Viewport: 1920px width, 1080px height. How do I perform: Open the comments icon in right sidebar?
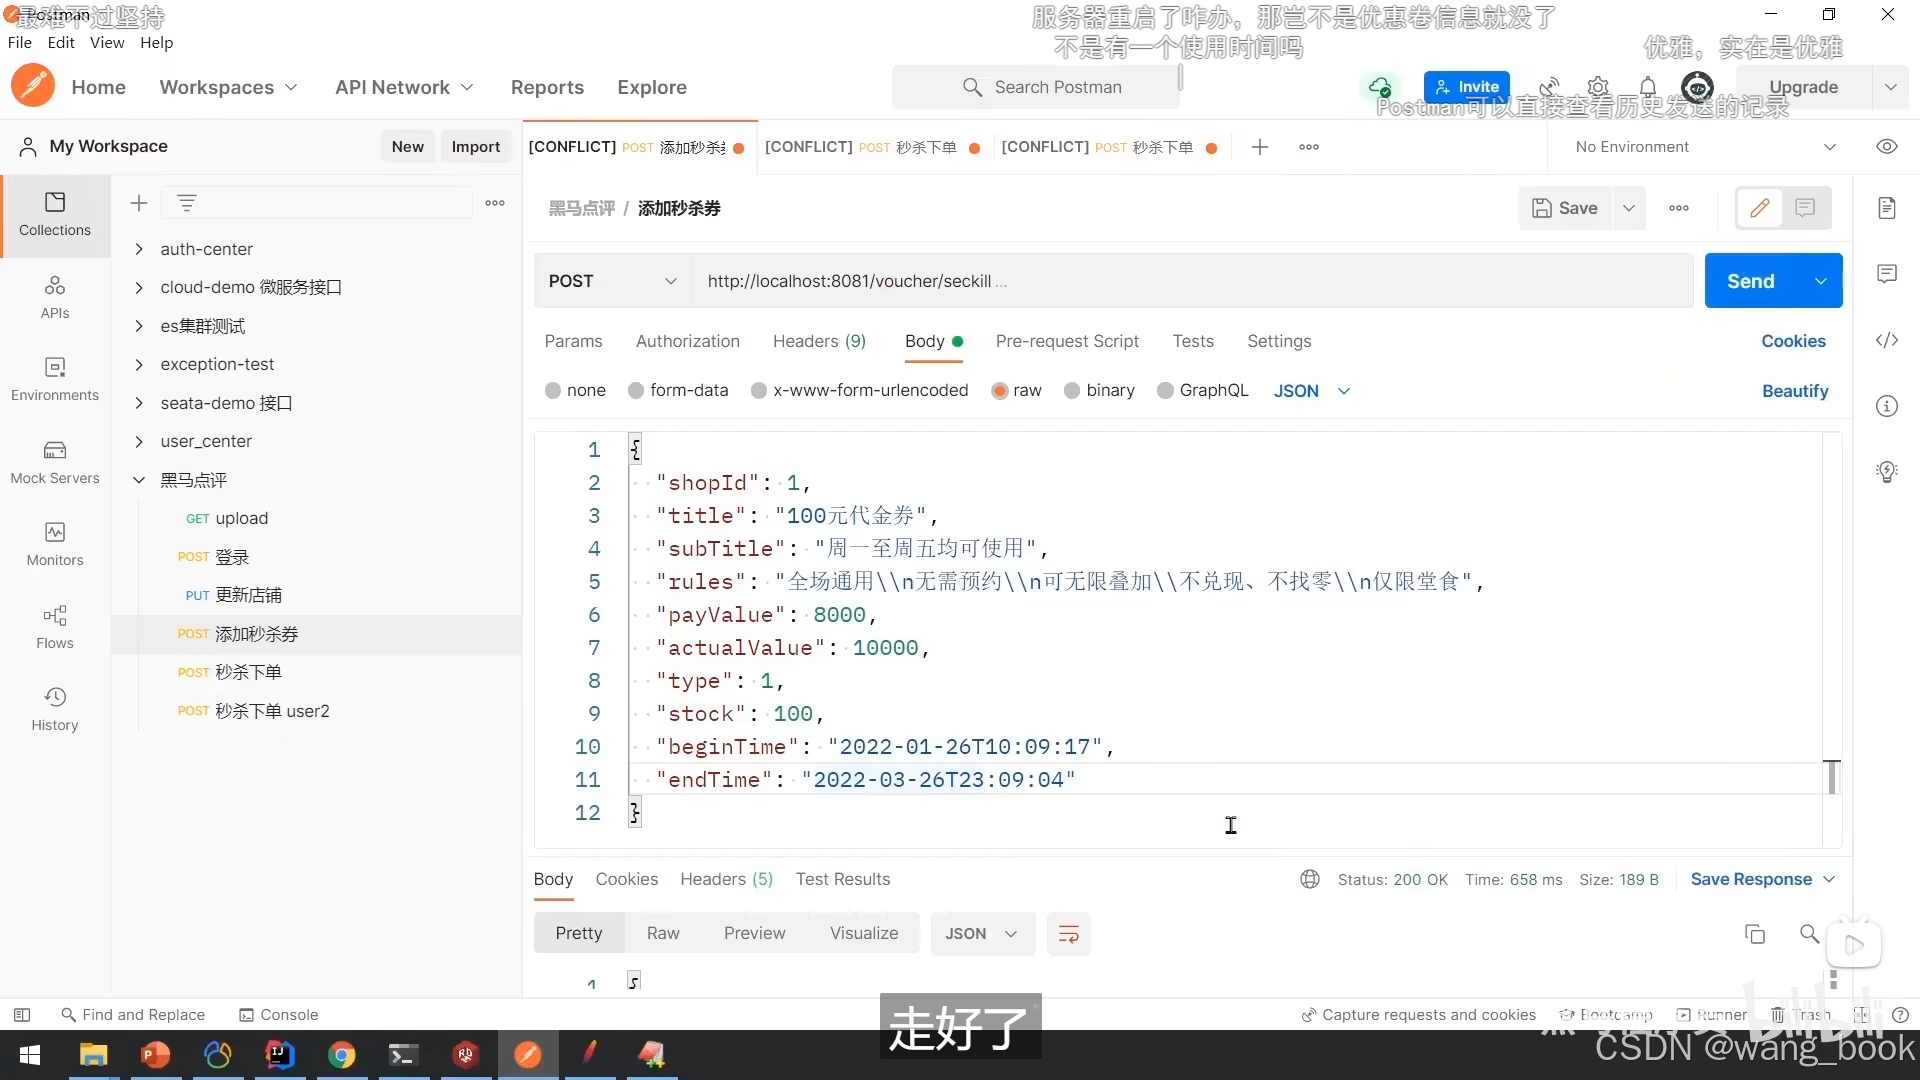[x=1886, y=274]
